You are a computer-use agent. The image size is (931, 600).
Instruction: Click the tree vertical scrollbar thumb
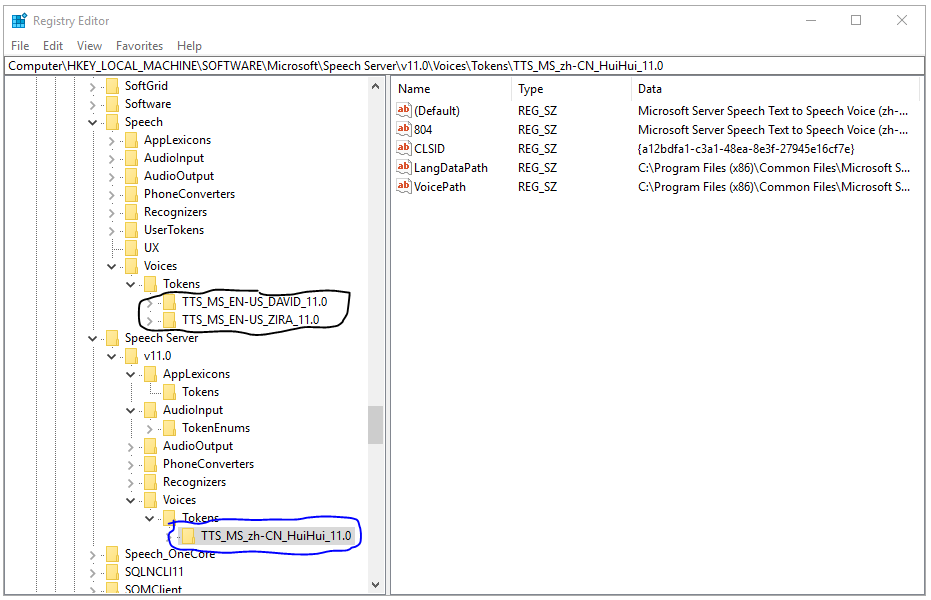pos(375,424)
